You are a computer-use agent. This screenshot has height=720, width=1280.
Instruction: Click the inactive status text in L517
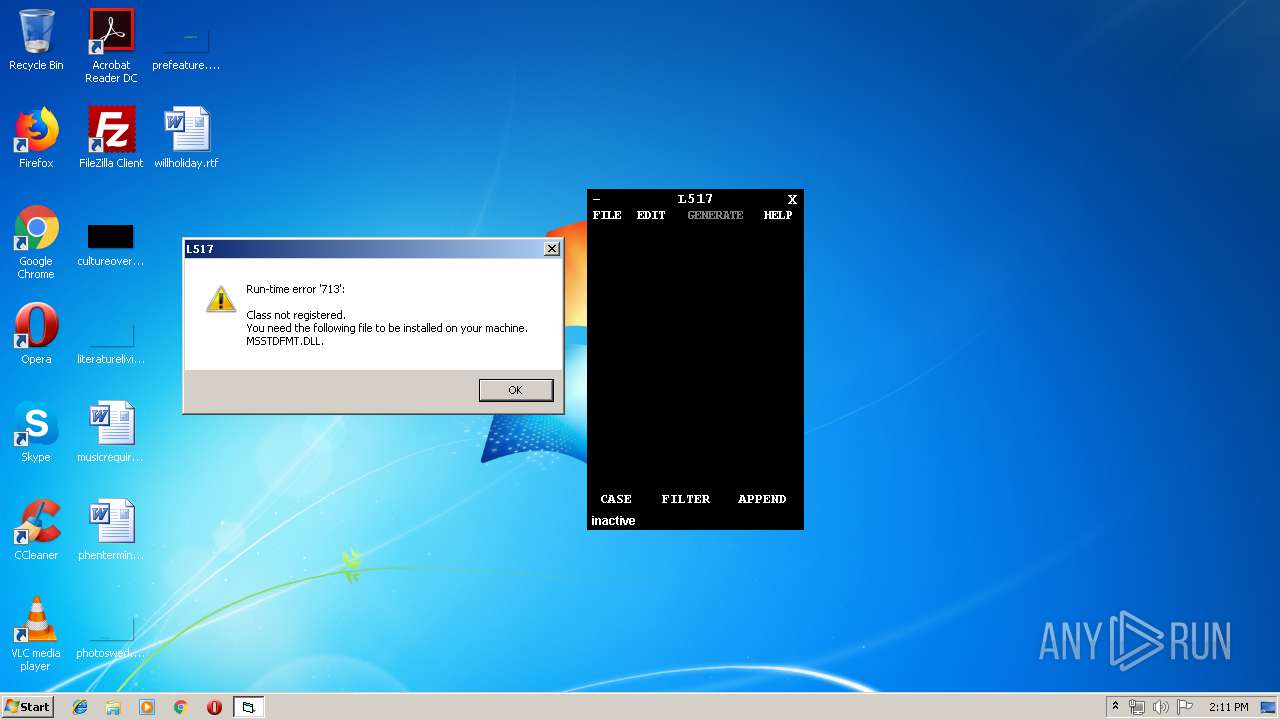(x=613, y=521)
